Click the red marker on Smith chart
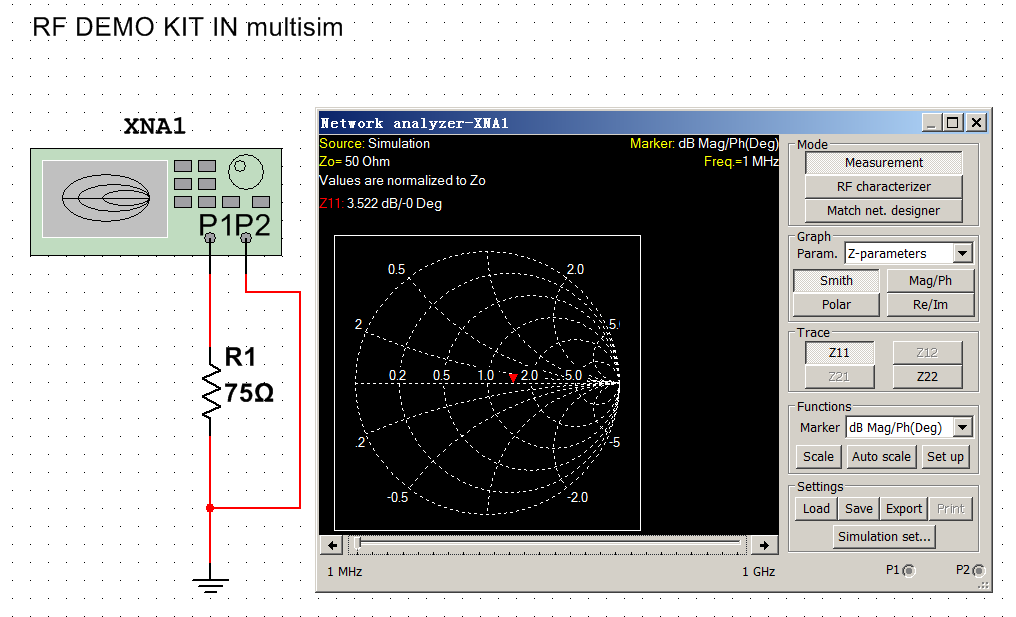1016x617 pixels. point(513,378)
